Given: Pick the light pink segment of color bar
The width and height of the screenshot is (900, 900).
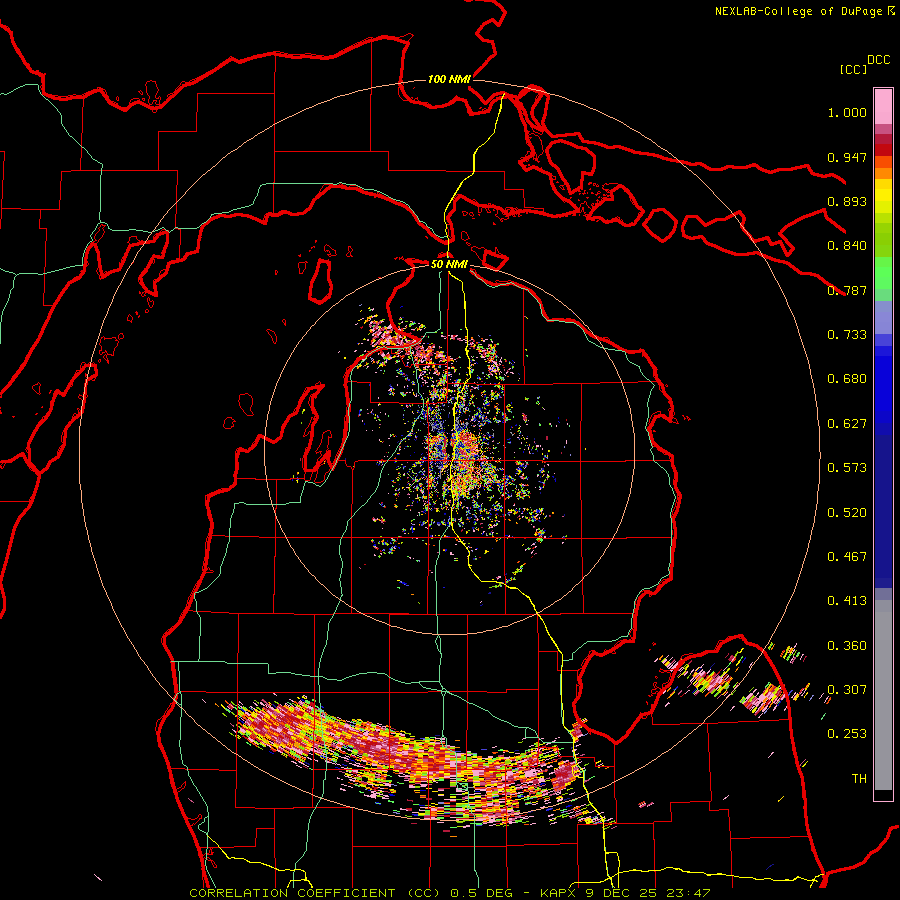Looking at the screenshot, I should point(883,106).
